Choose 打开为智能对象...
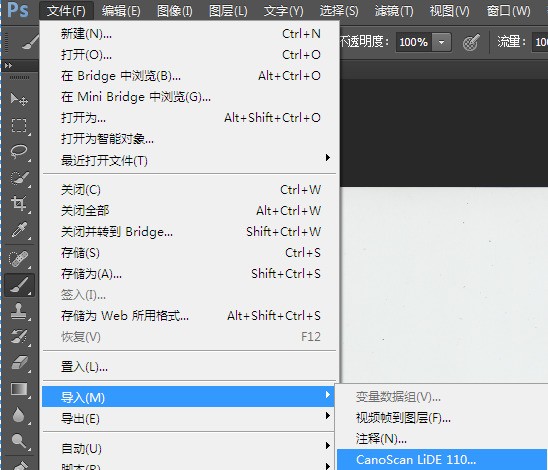 190,139
